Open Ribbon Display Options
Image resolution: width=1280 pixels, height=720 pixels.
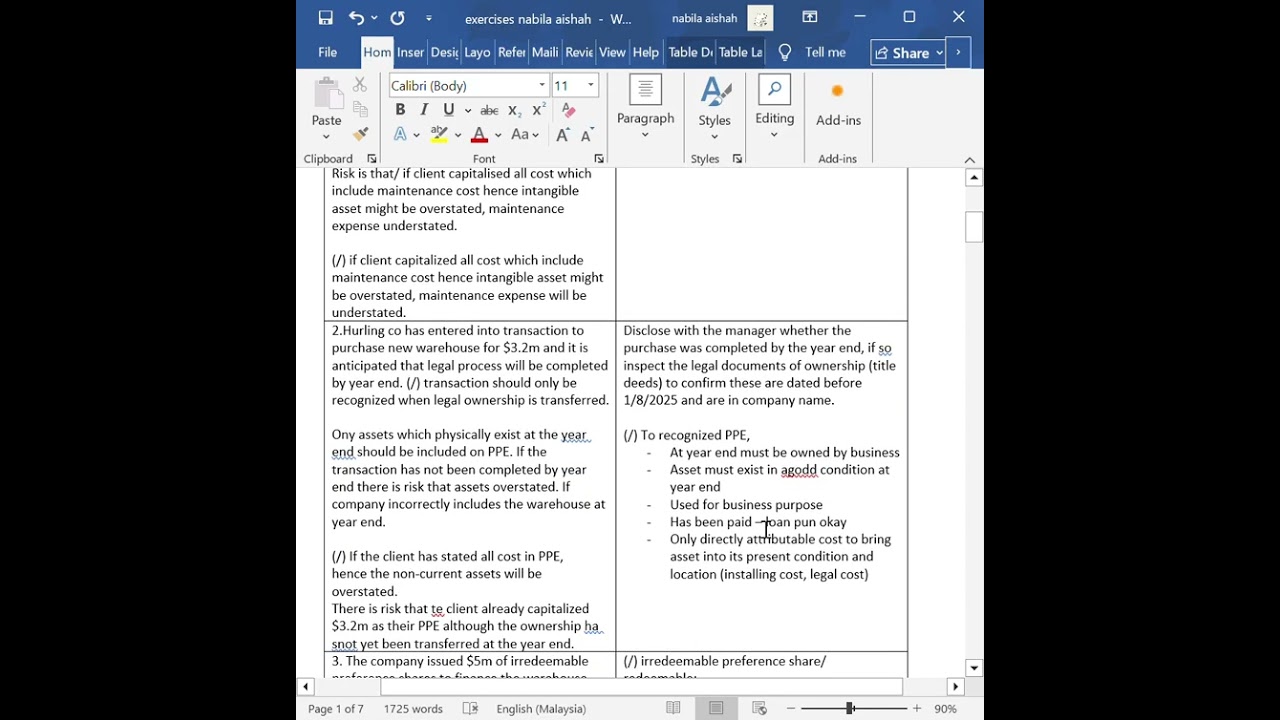810,17
